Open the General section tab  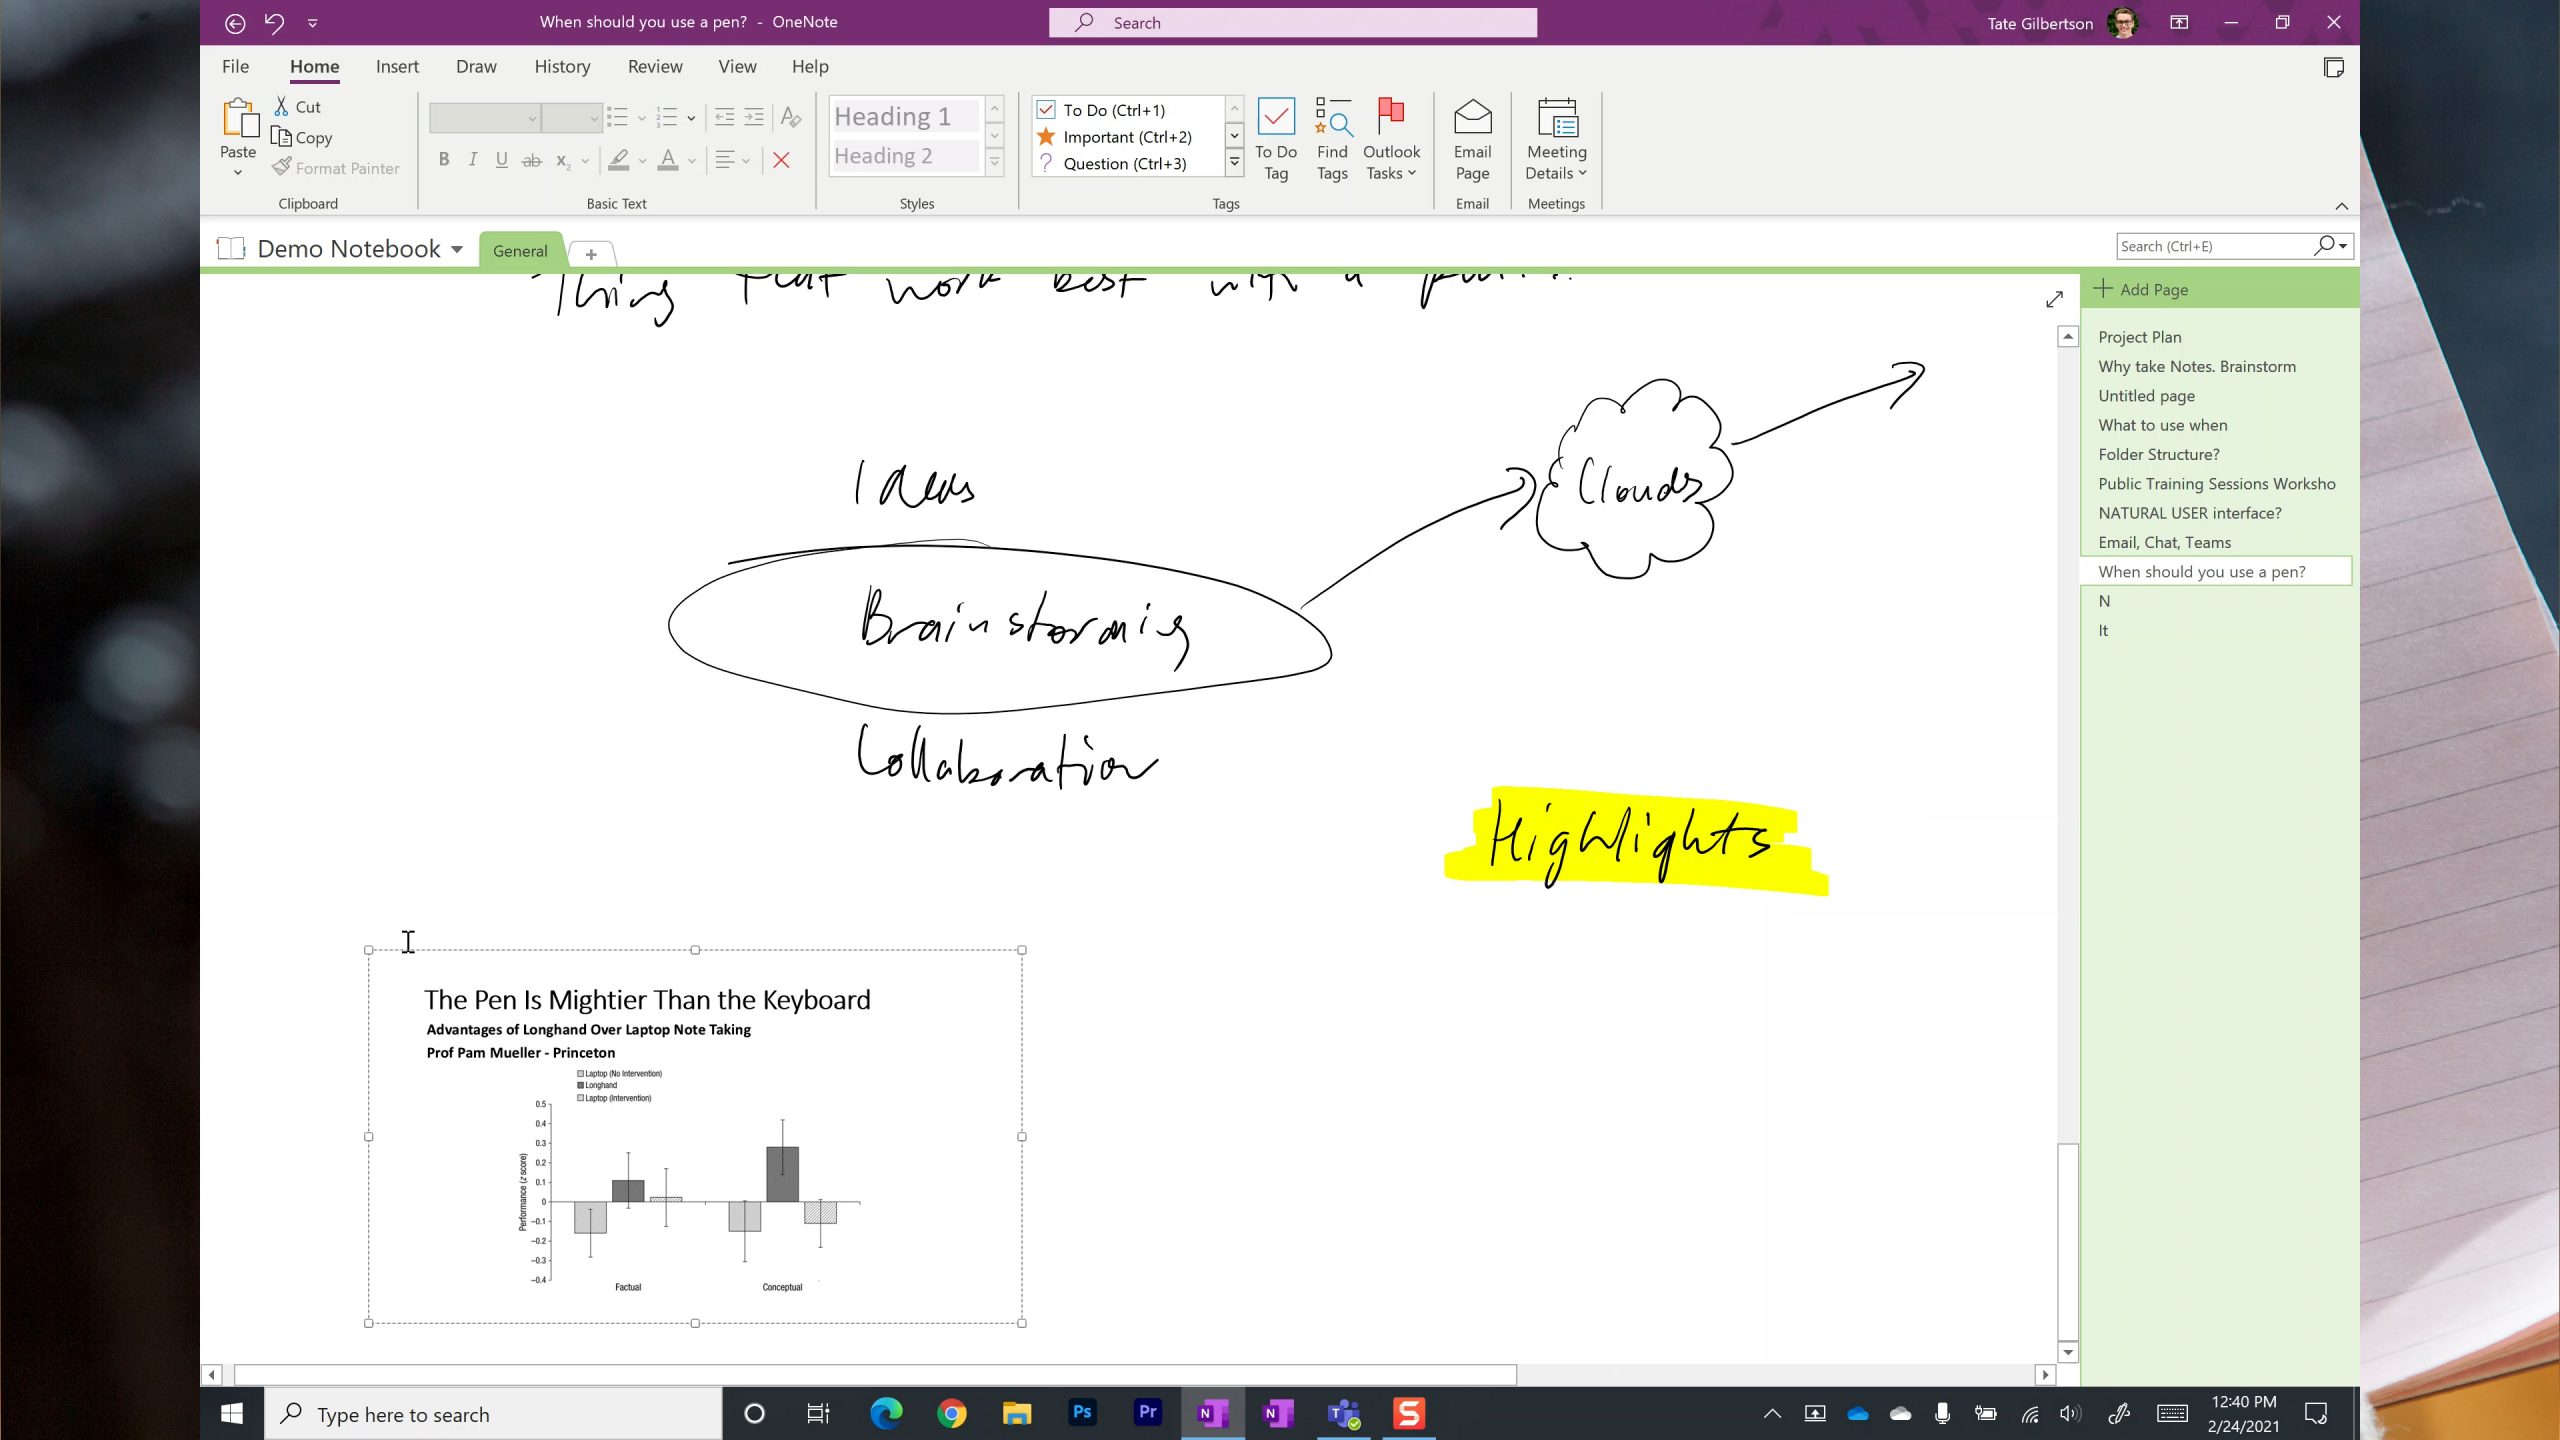pyautogui.click(x=520, y=250)
